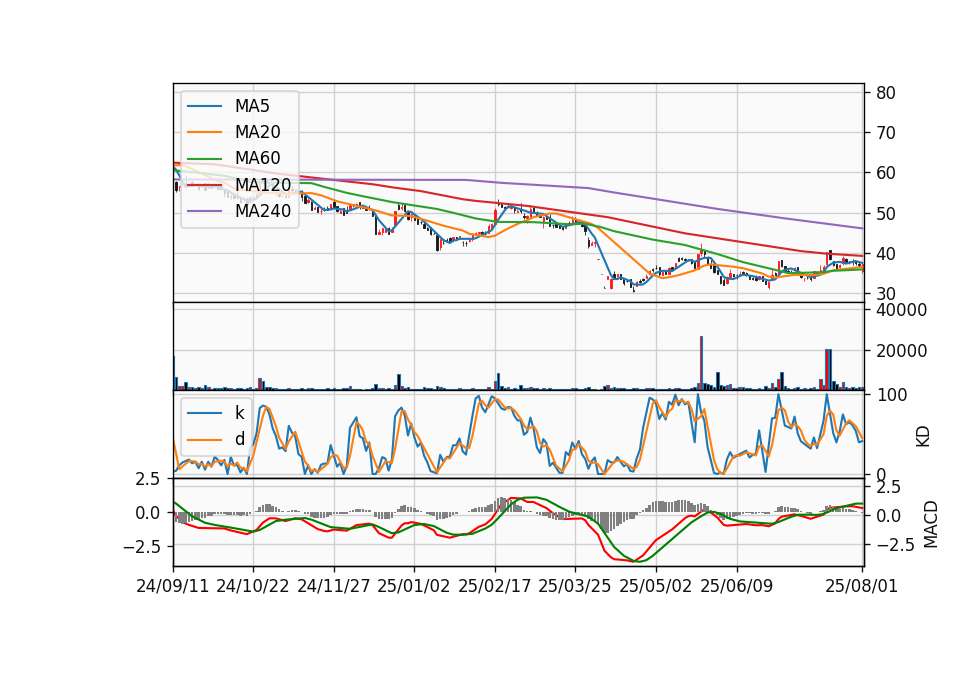Click the purple MA240 legend line sample
This screenshot has height=690, width=960.
point(204,211)
